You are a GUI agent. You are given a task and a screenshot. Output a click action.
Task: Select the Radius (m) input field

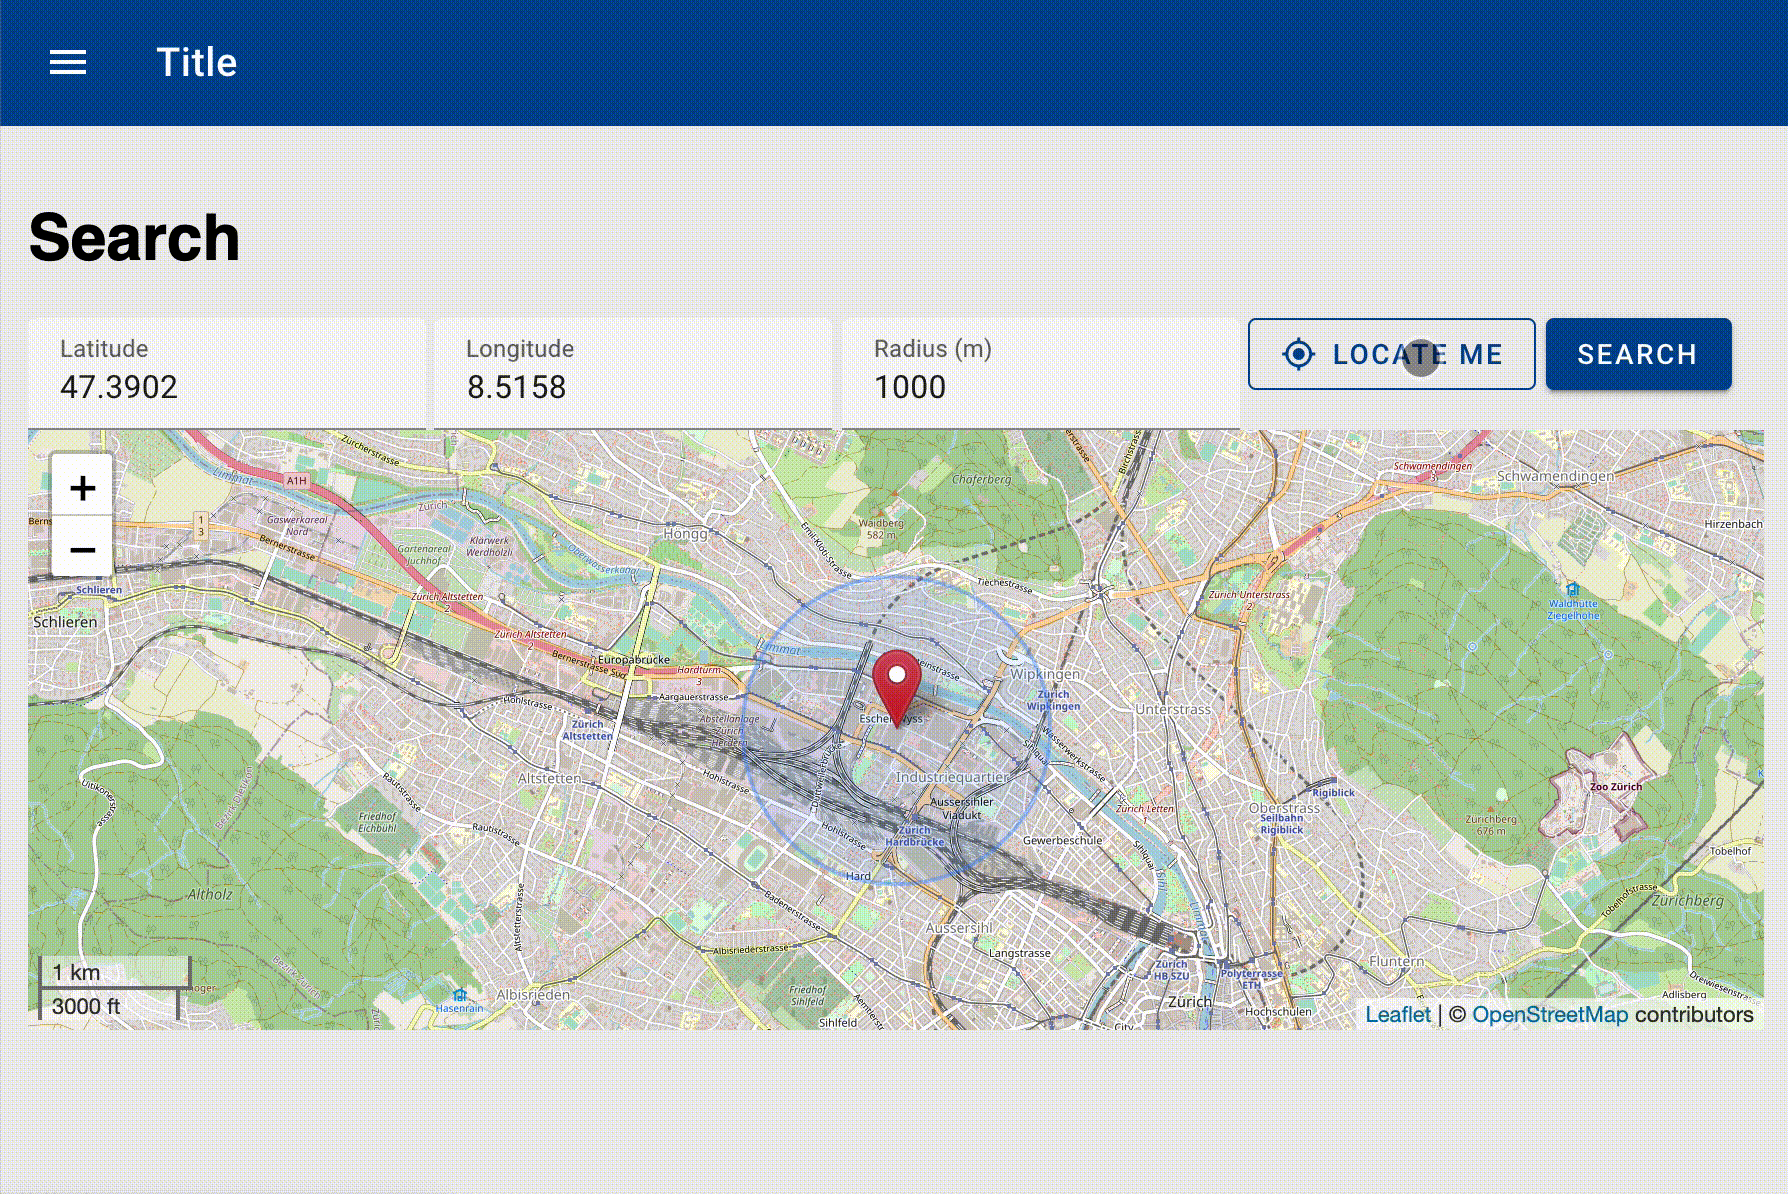click(x=1040, y=387)
